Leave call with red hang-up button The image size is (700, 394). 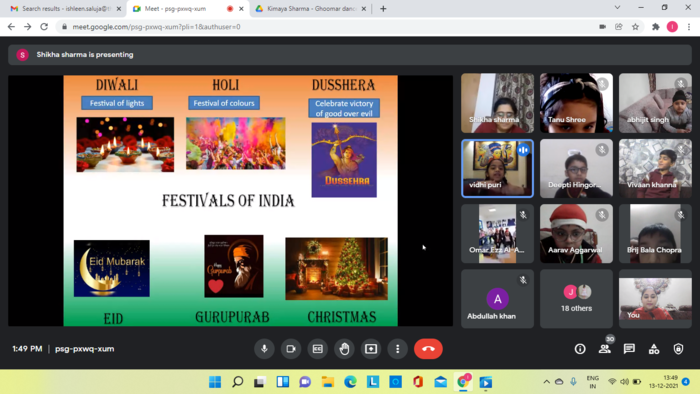pyautogui.click(x=428, y=348)
